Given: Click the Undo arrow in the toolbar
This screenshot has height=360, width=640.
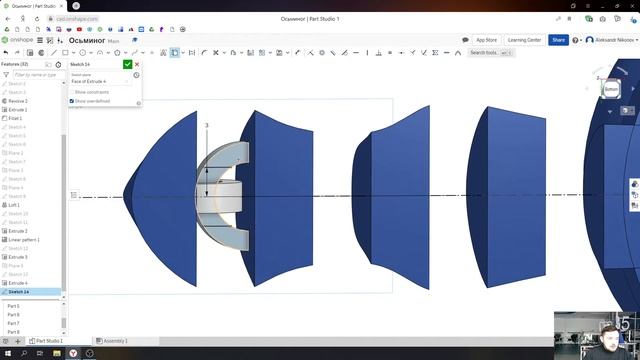Looking at the screenshot, I should point(6,53).
